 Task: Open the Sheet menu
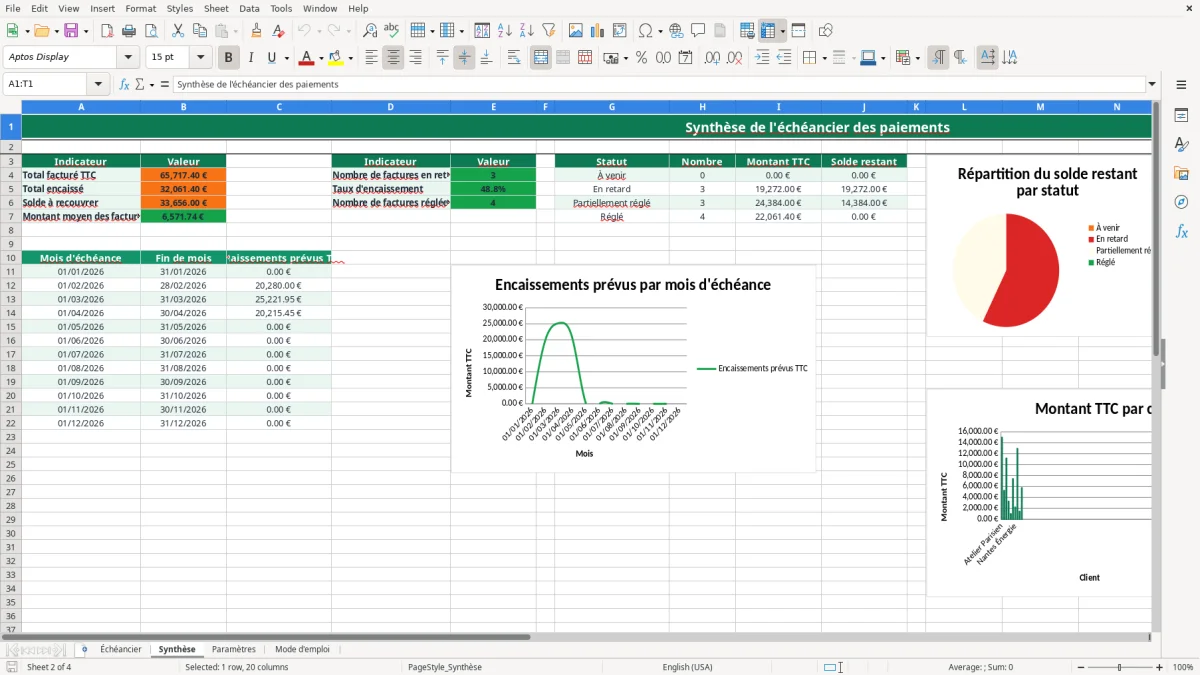[216, 8]
